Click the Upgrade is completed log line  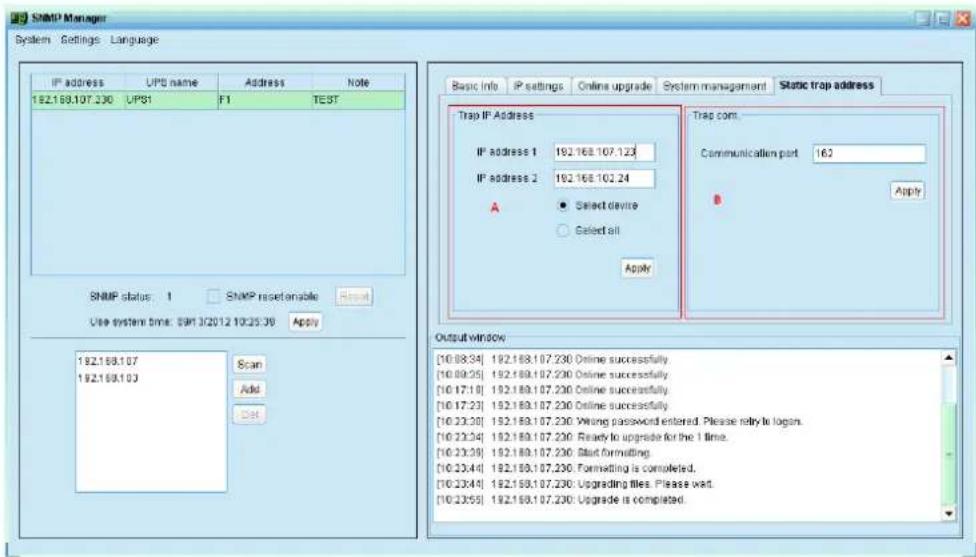[x=561, y=500]
